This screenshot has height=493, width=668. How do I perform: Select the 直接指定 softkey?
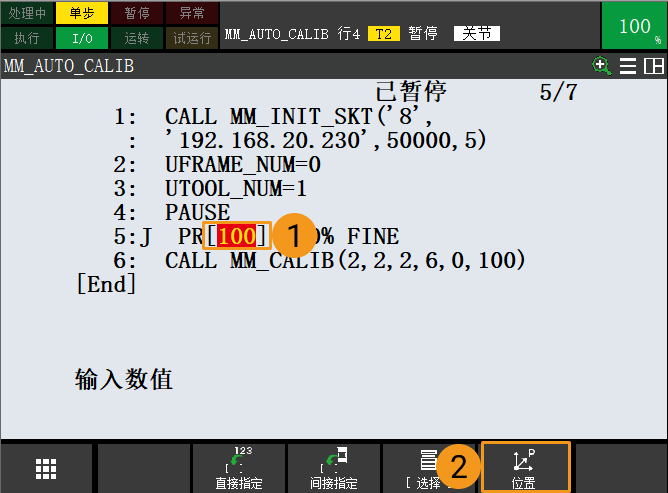pos(239,468)
